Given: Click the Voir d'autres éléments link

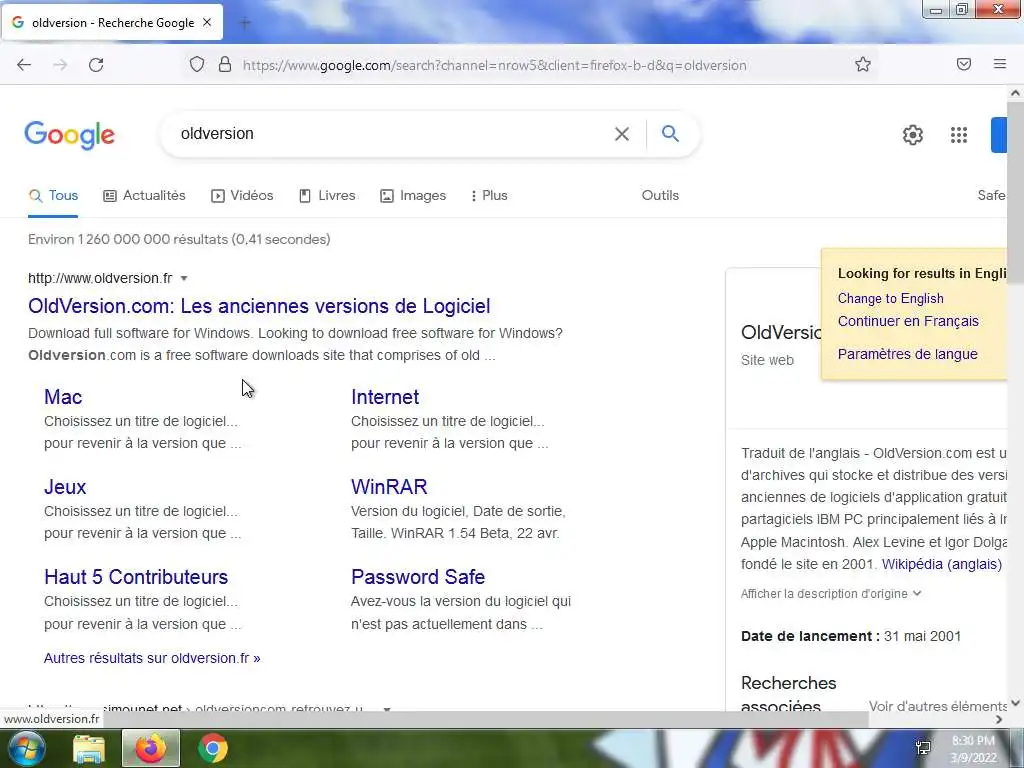Looking at the screenshot, I should (x=938, y=706).
